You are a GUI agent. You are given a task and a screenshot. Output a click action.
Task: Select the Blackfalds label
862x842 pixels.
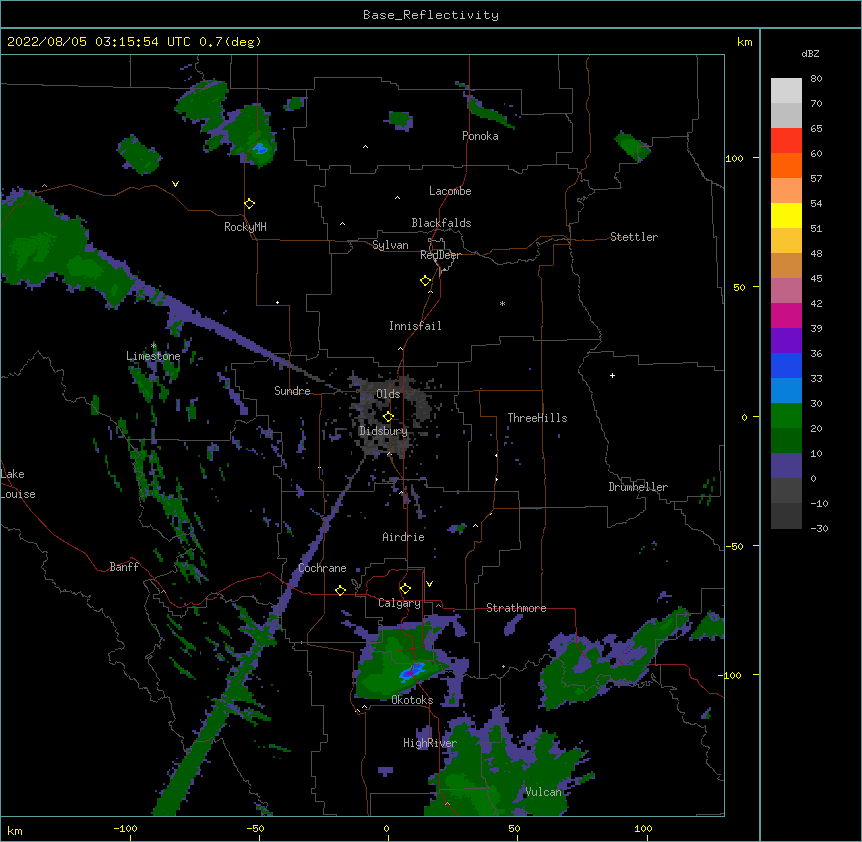441,223
